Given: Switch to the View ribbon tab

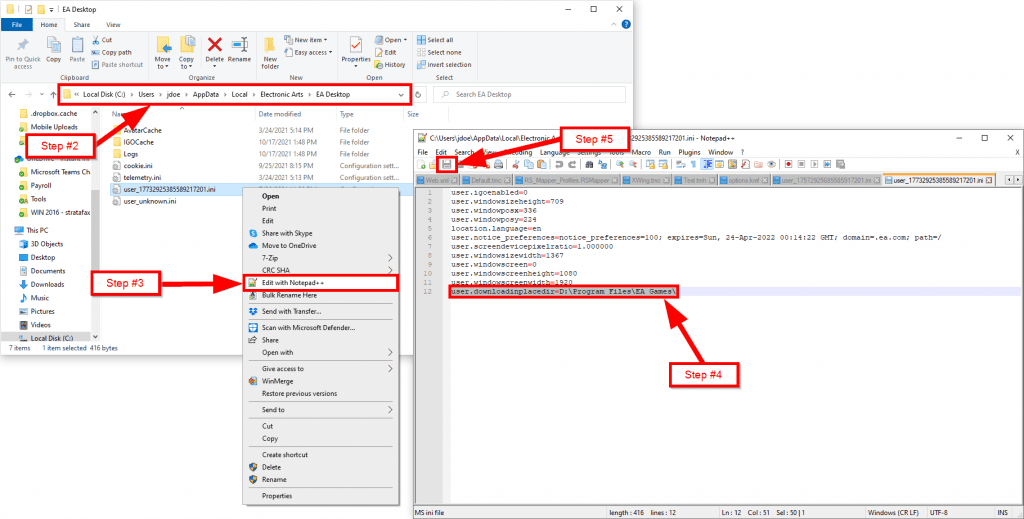Looking at the screenshot, I should pos(113,25).
